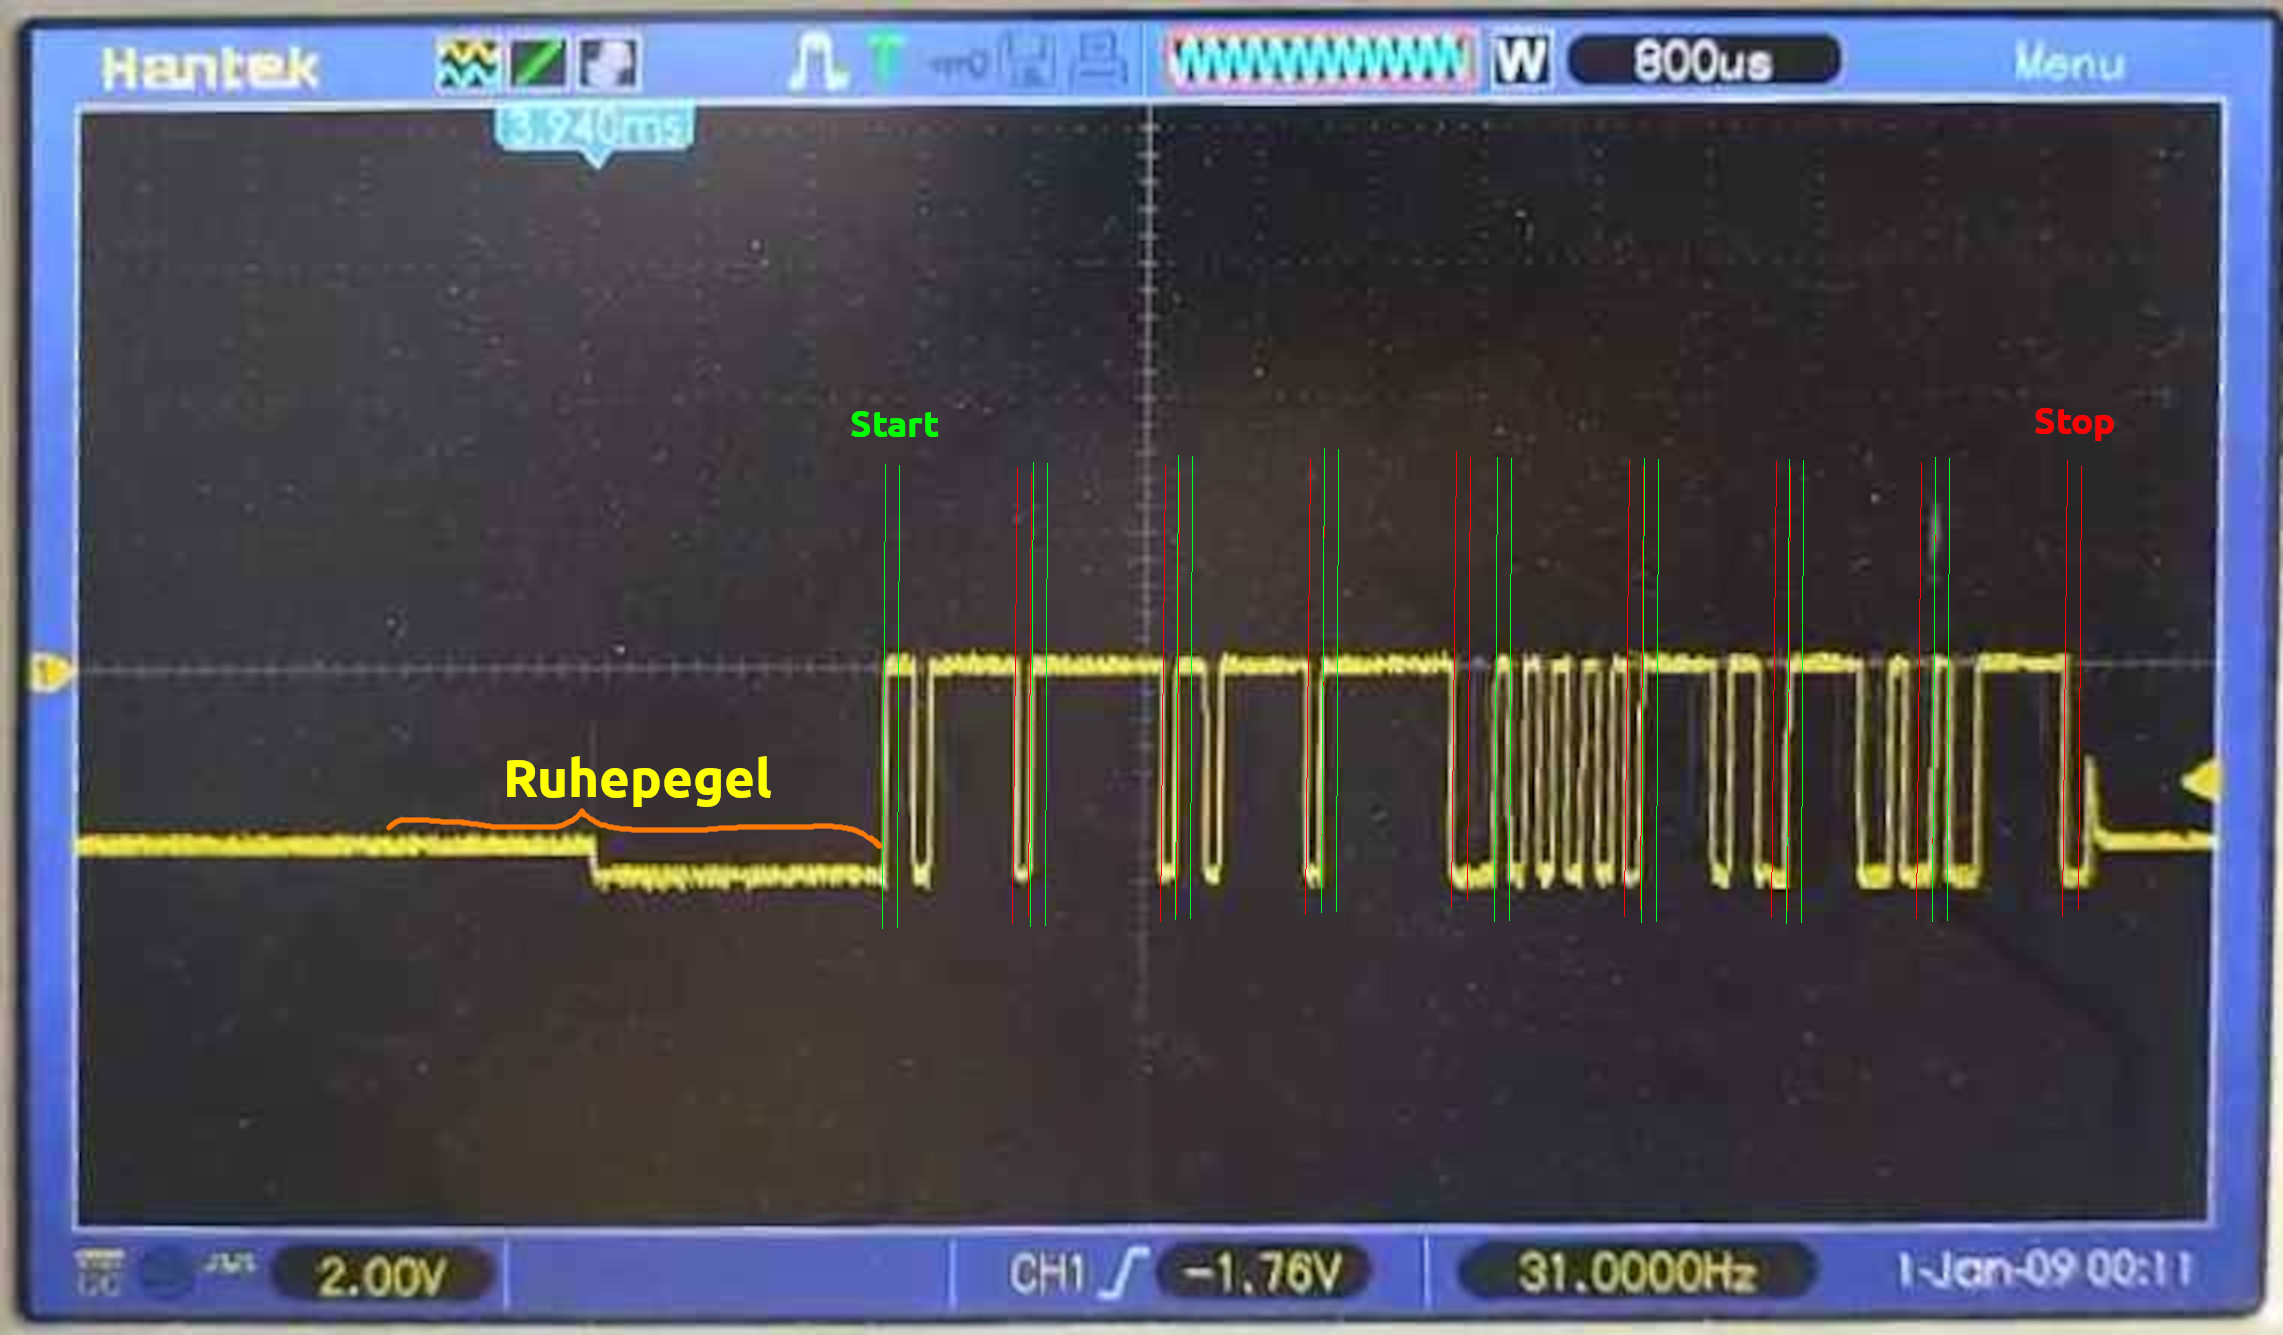Image resolution: width=2283 pixels, height=1335 pixels.
Task: Click the yellow waveform channel icon
Action: (467, 64)
